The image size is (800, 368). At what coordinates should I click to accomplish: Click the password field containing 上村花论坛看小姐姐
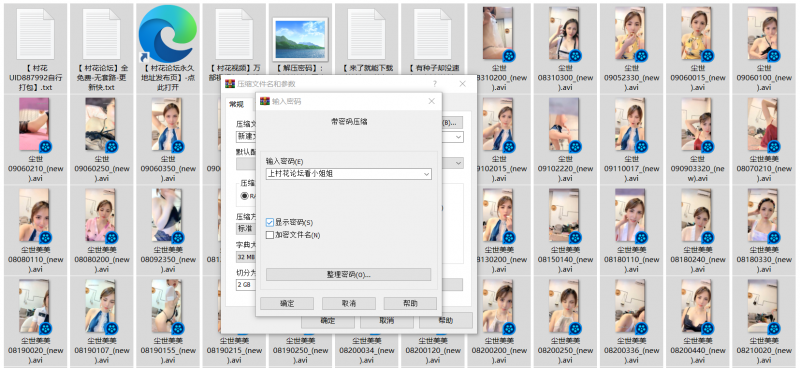(x=348, y=174)
